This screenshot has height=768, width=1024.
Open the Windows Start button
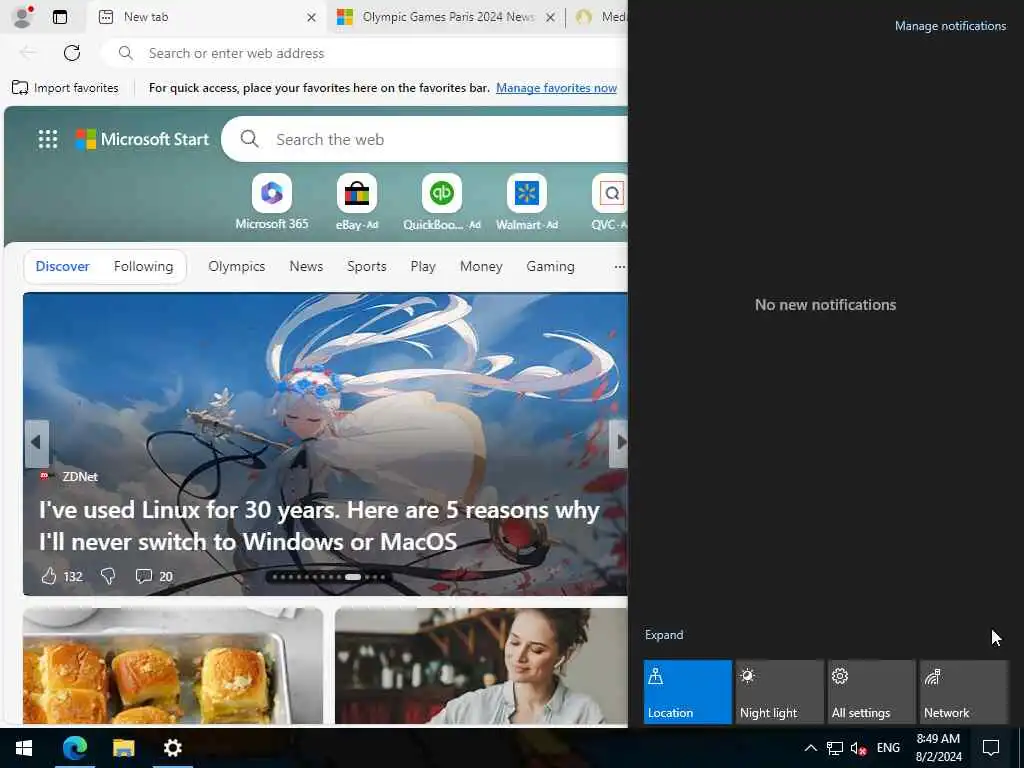click(24, 748)
